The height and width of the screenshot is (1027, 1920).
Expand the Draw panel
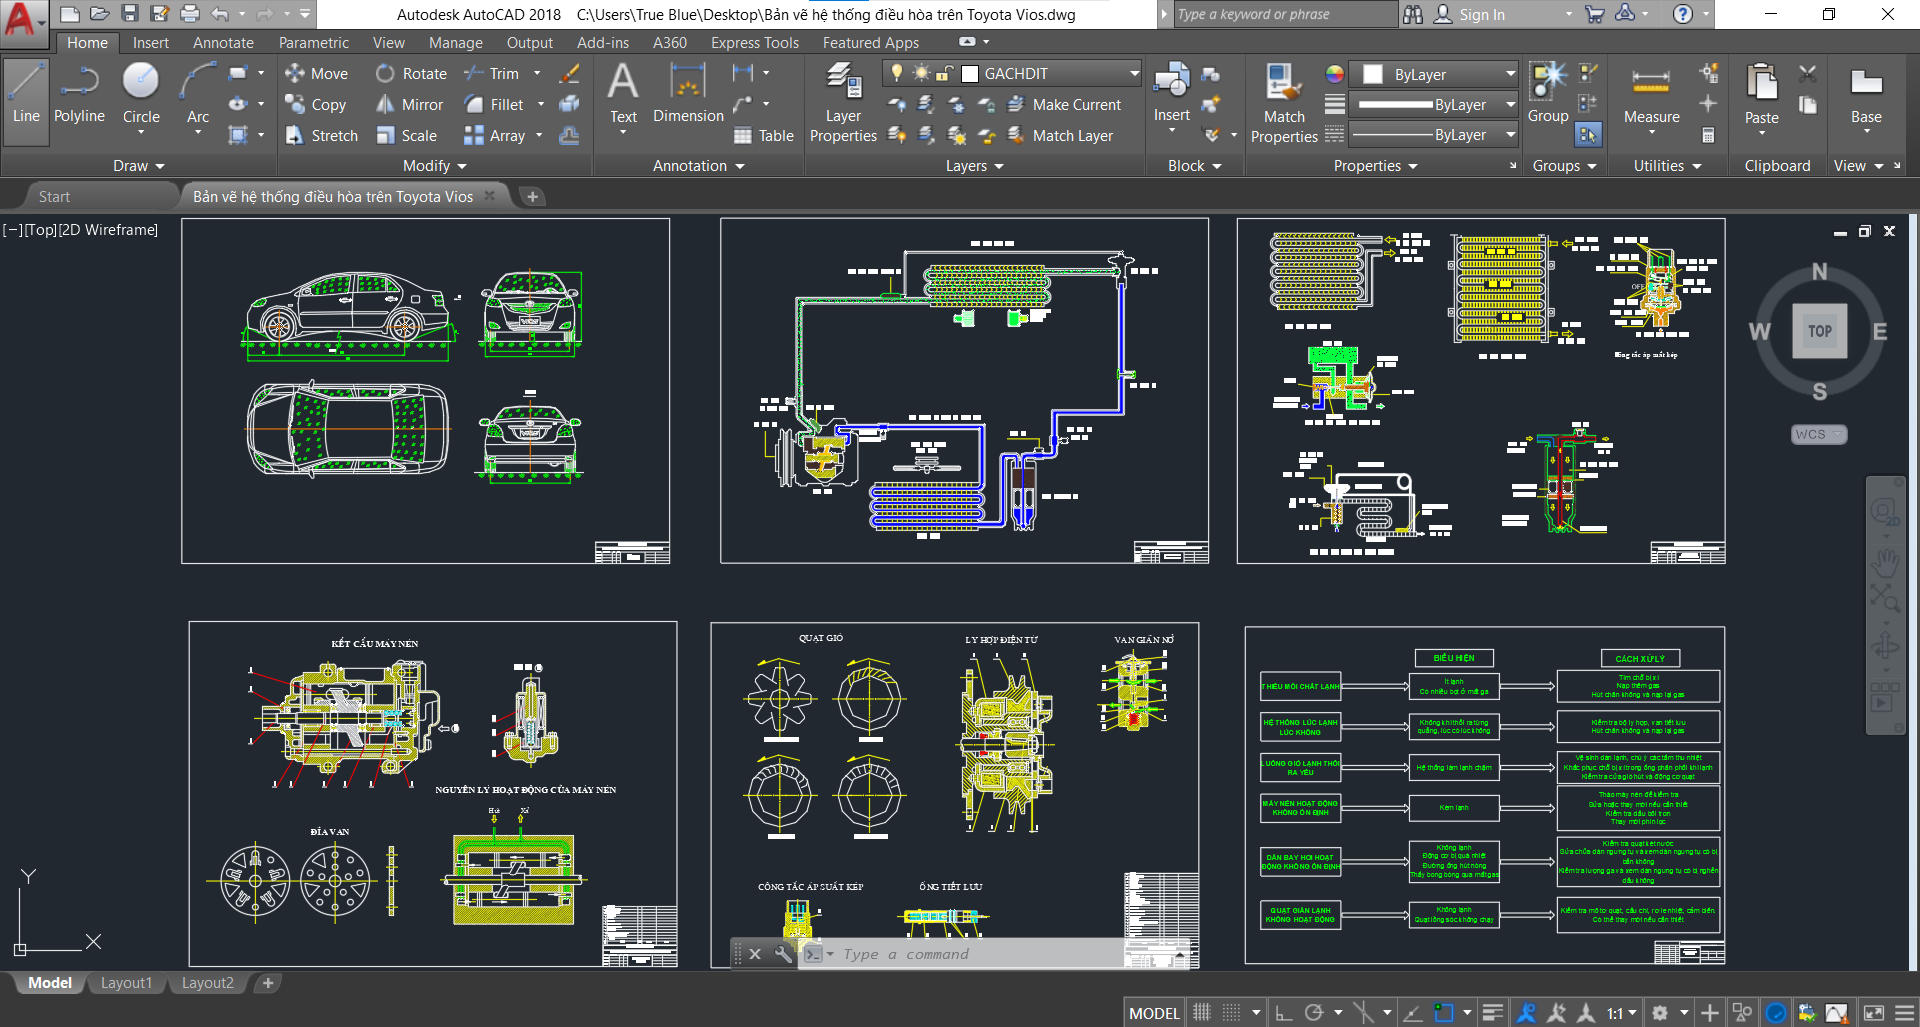(x=138, y=165)
